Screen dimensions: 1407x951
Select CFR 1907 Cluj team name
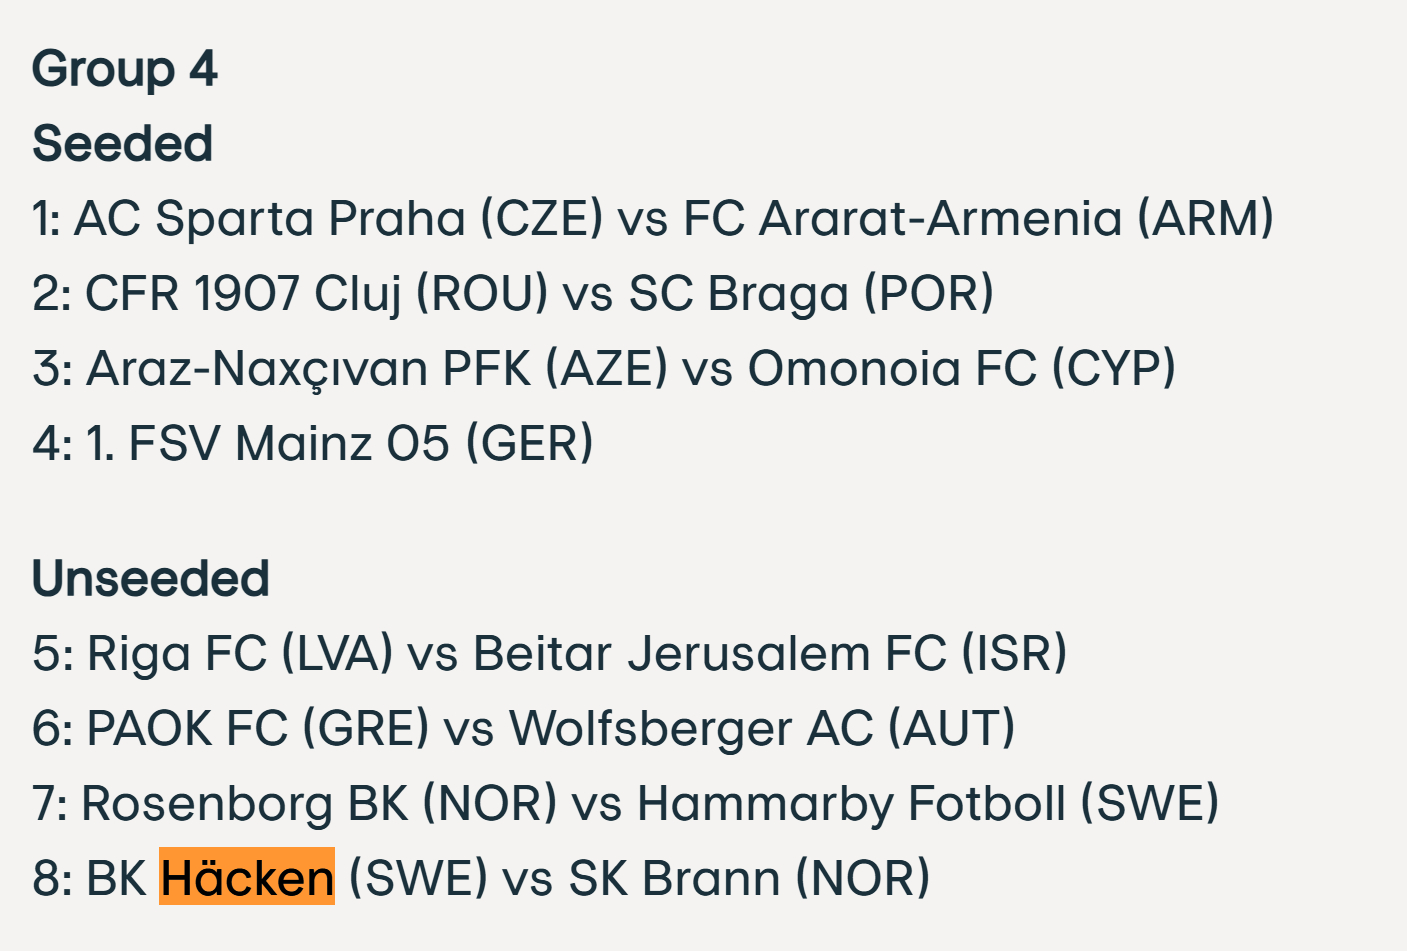(x=243, y=294)
